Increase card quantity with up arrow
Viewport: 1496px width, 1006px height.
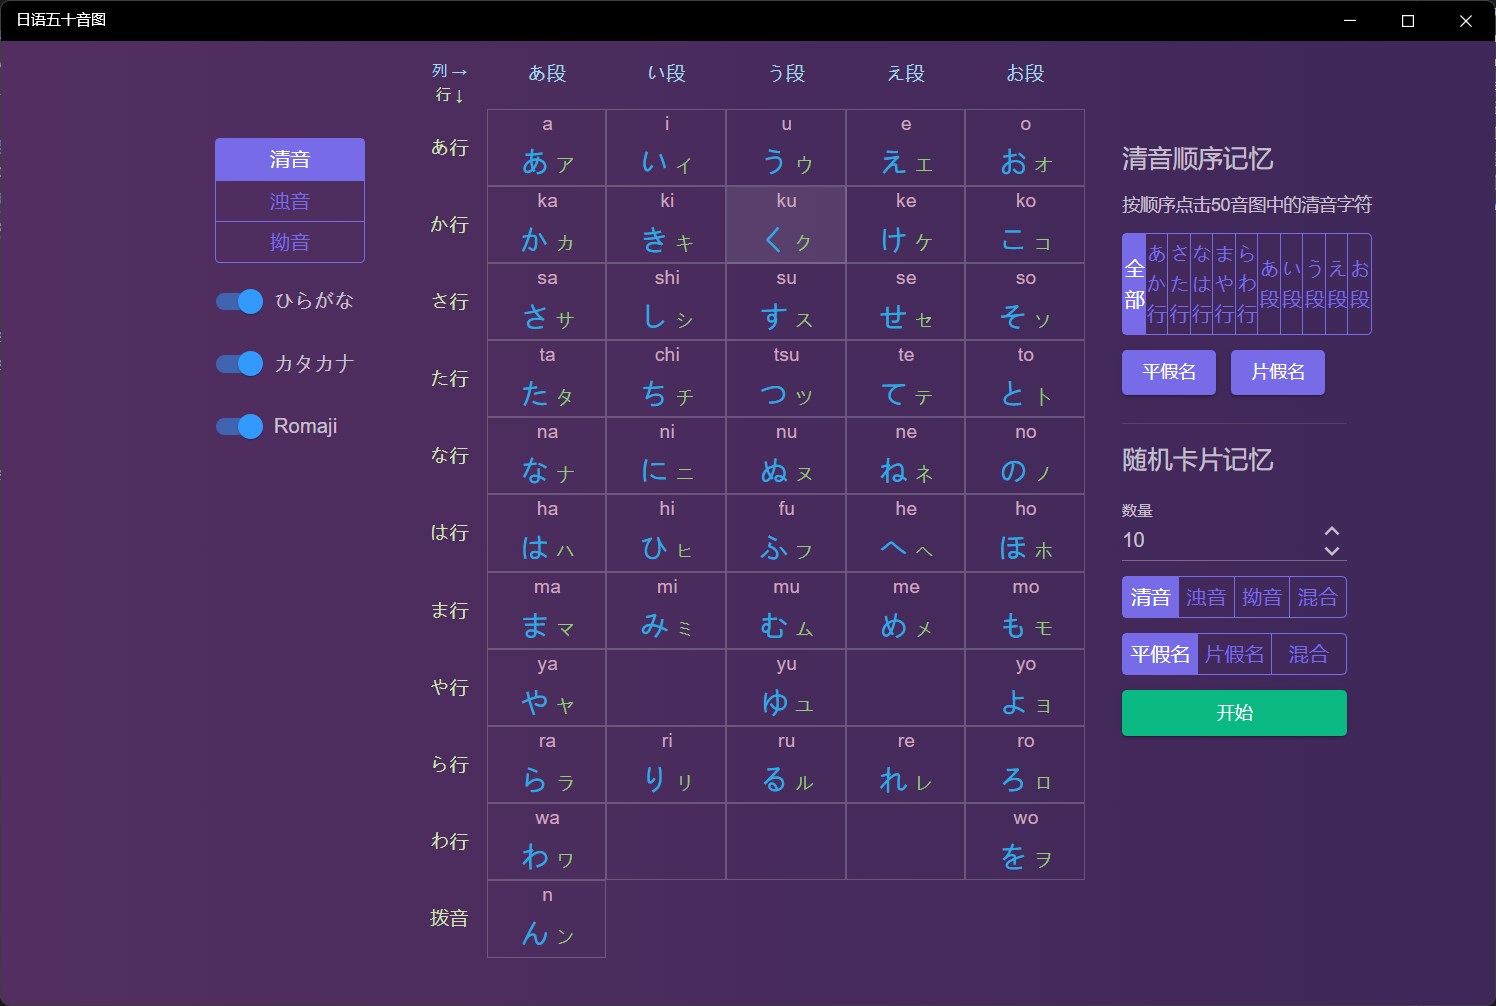1332,531
